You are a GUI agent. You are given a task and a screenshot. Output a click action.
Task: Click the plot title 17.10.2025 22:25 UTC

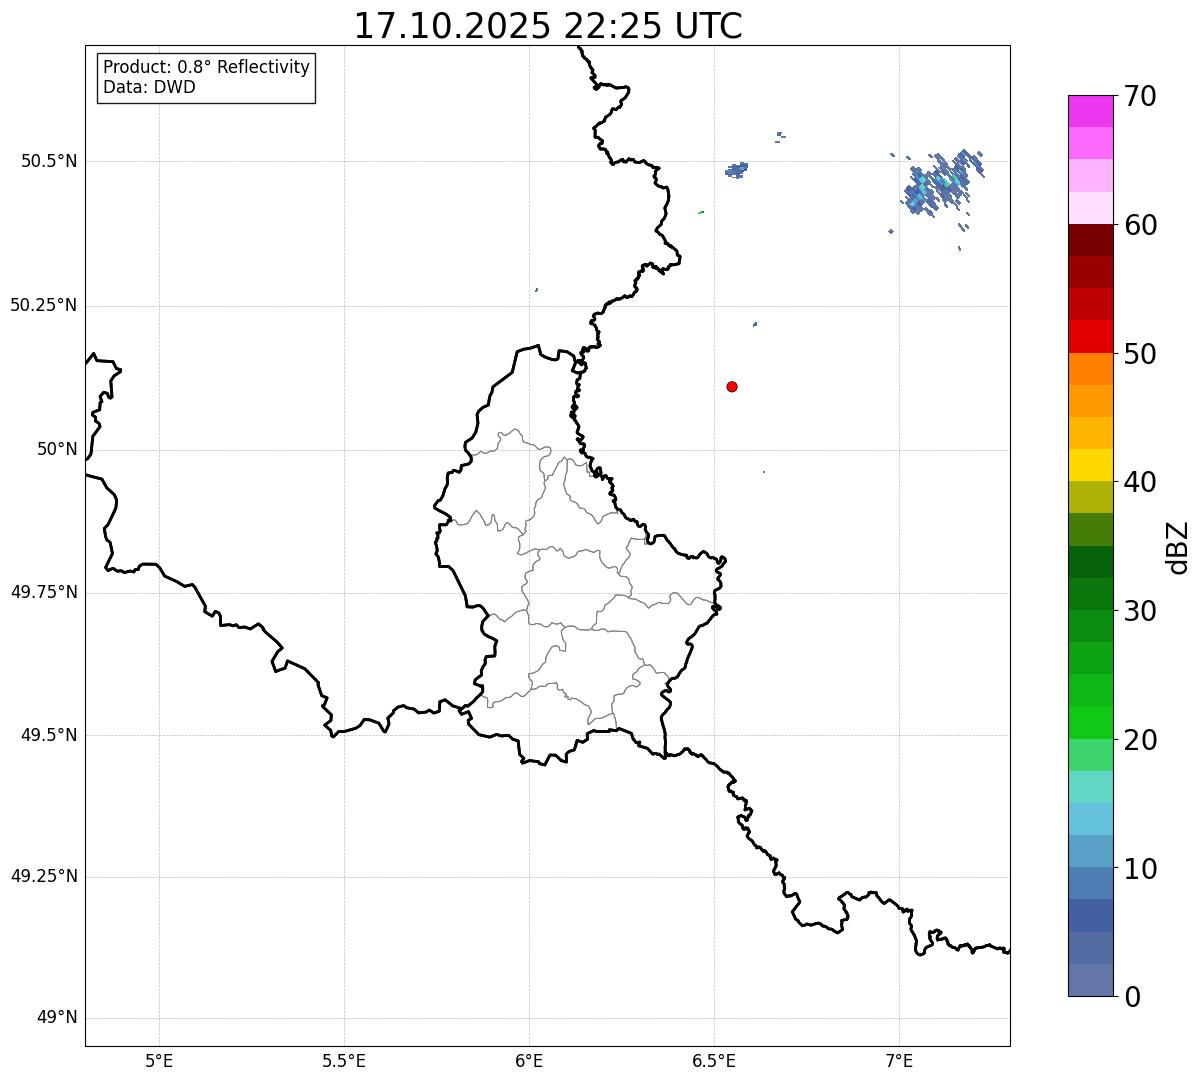[548, 26]
